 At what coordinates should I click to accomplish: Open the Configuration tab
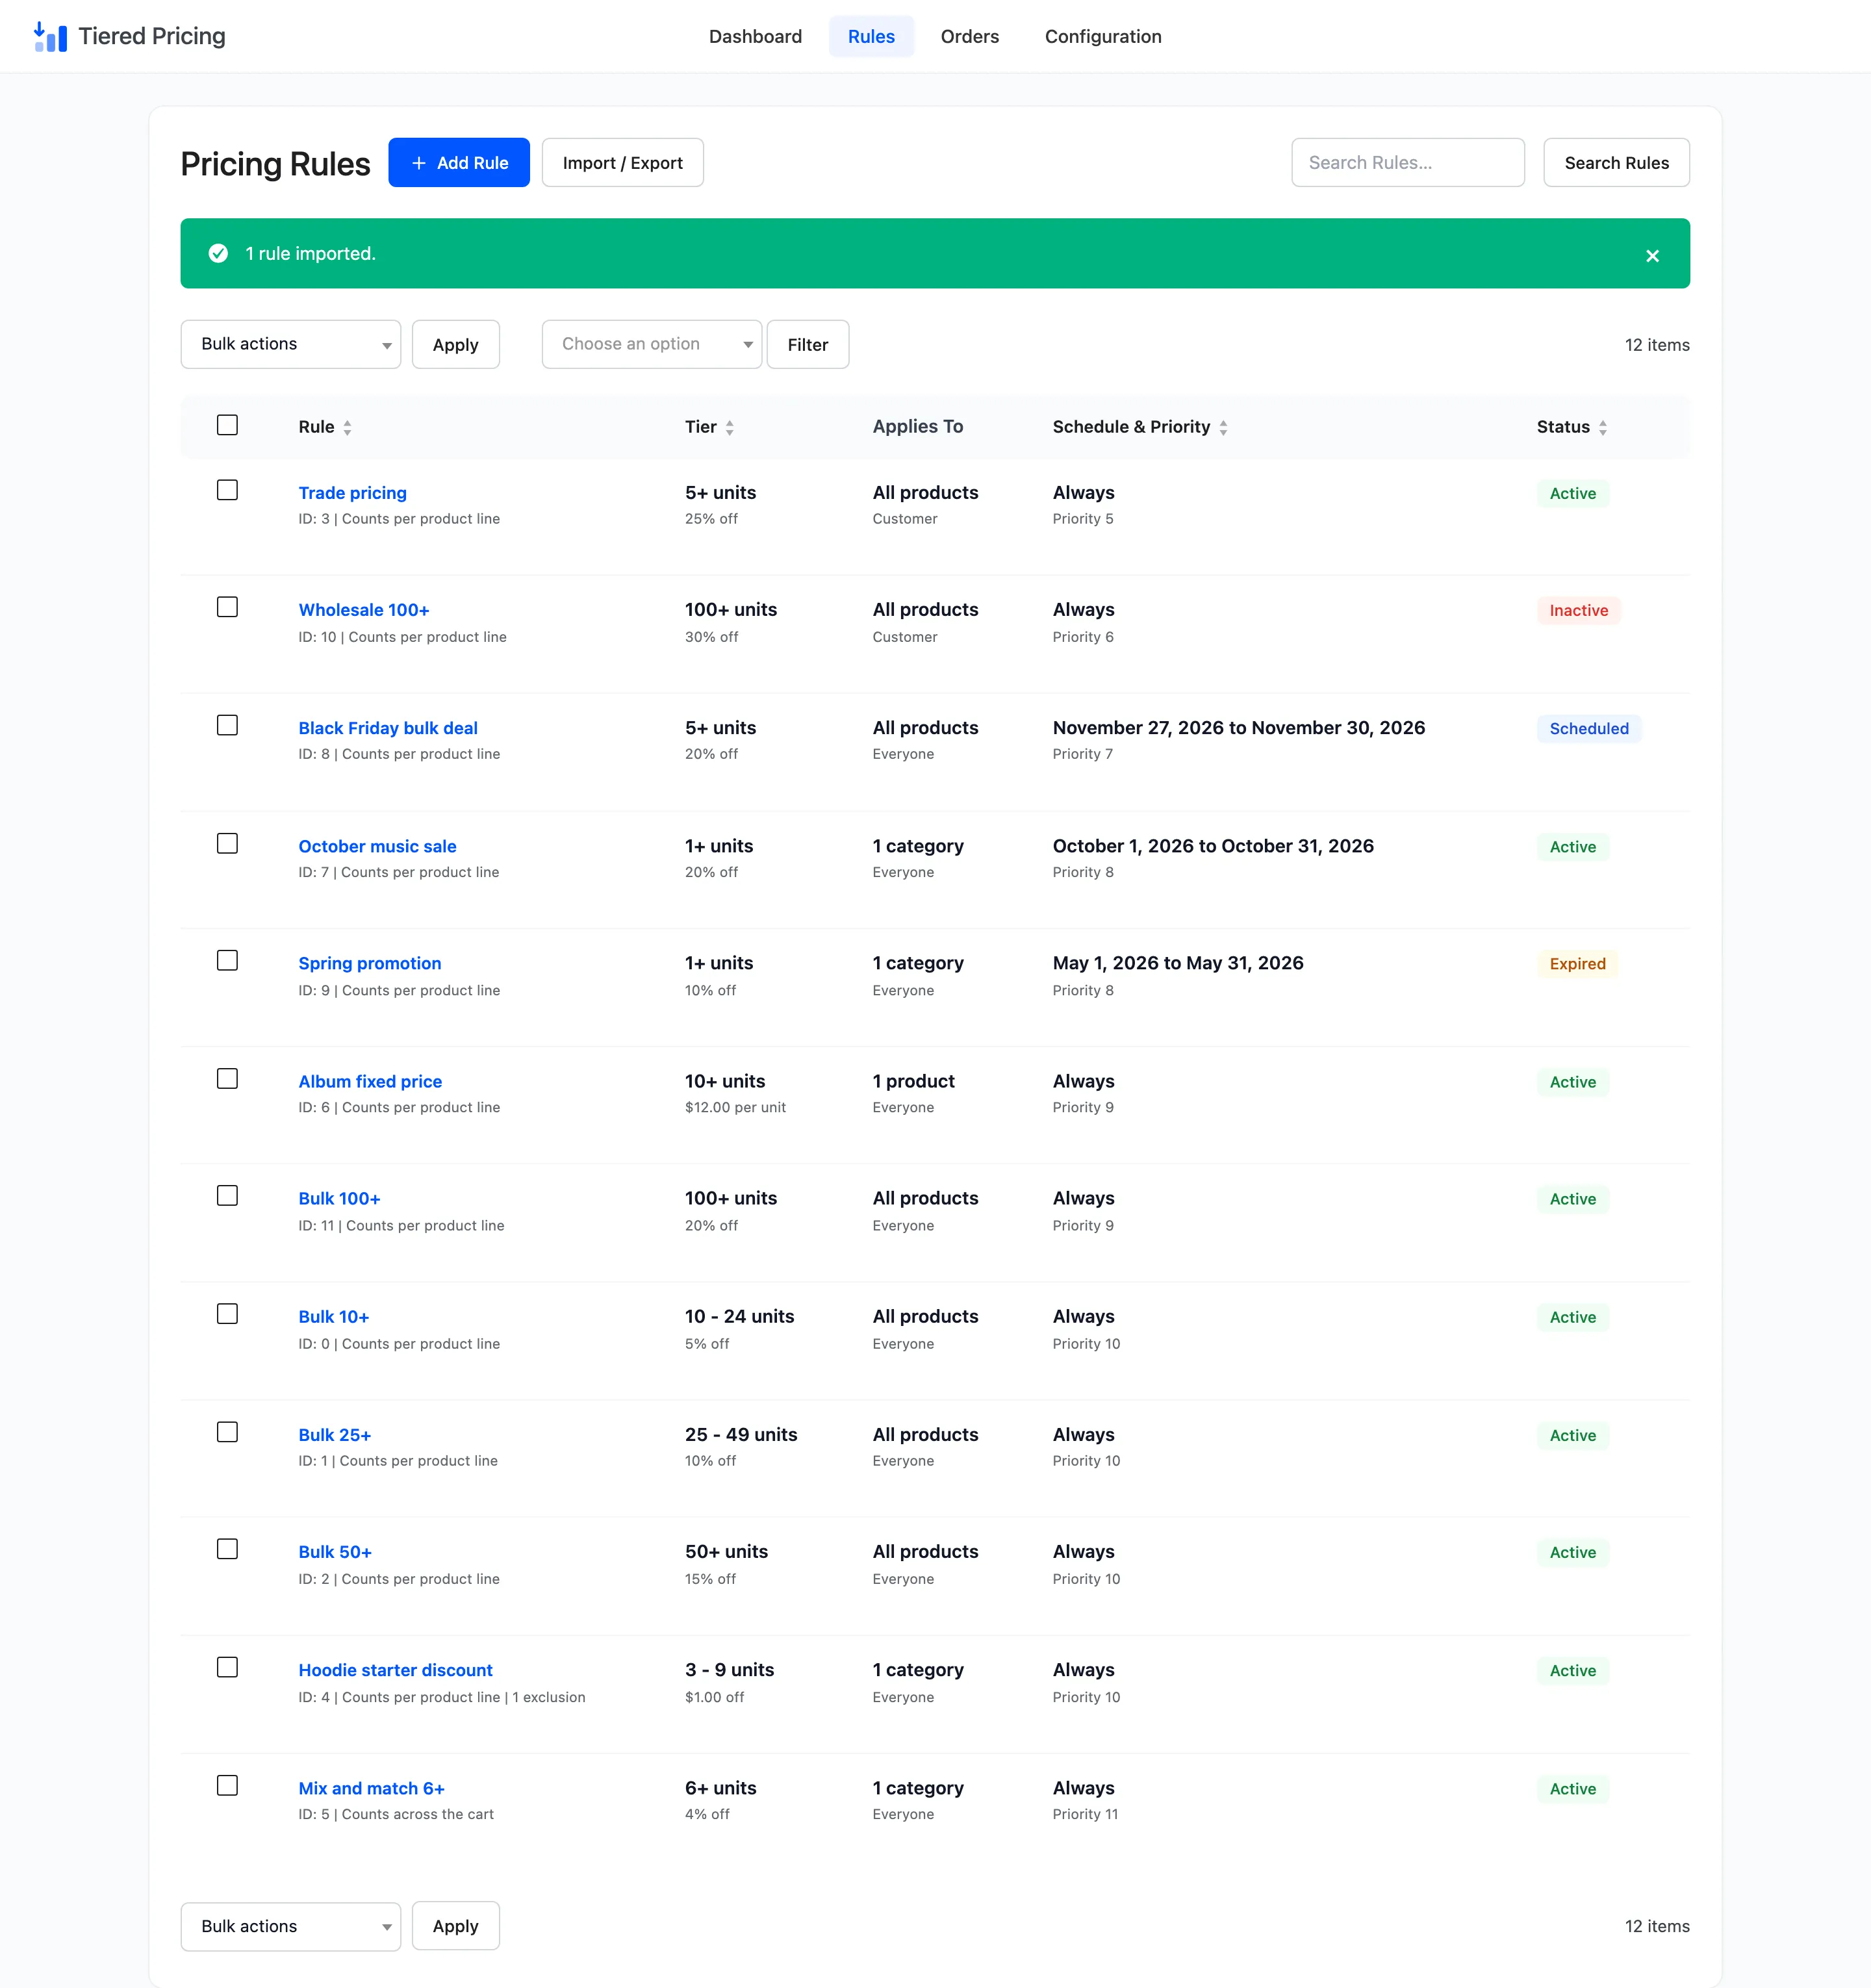click(1103, 37)
